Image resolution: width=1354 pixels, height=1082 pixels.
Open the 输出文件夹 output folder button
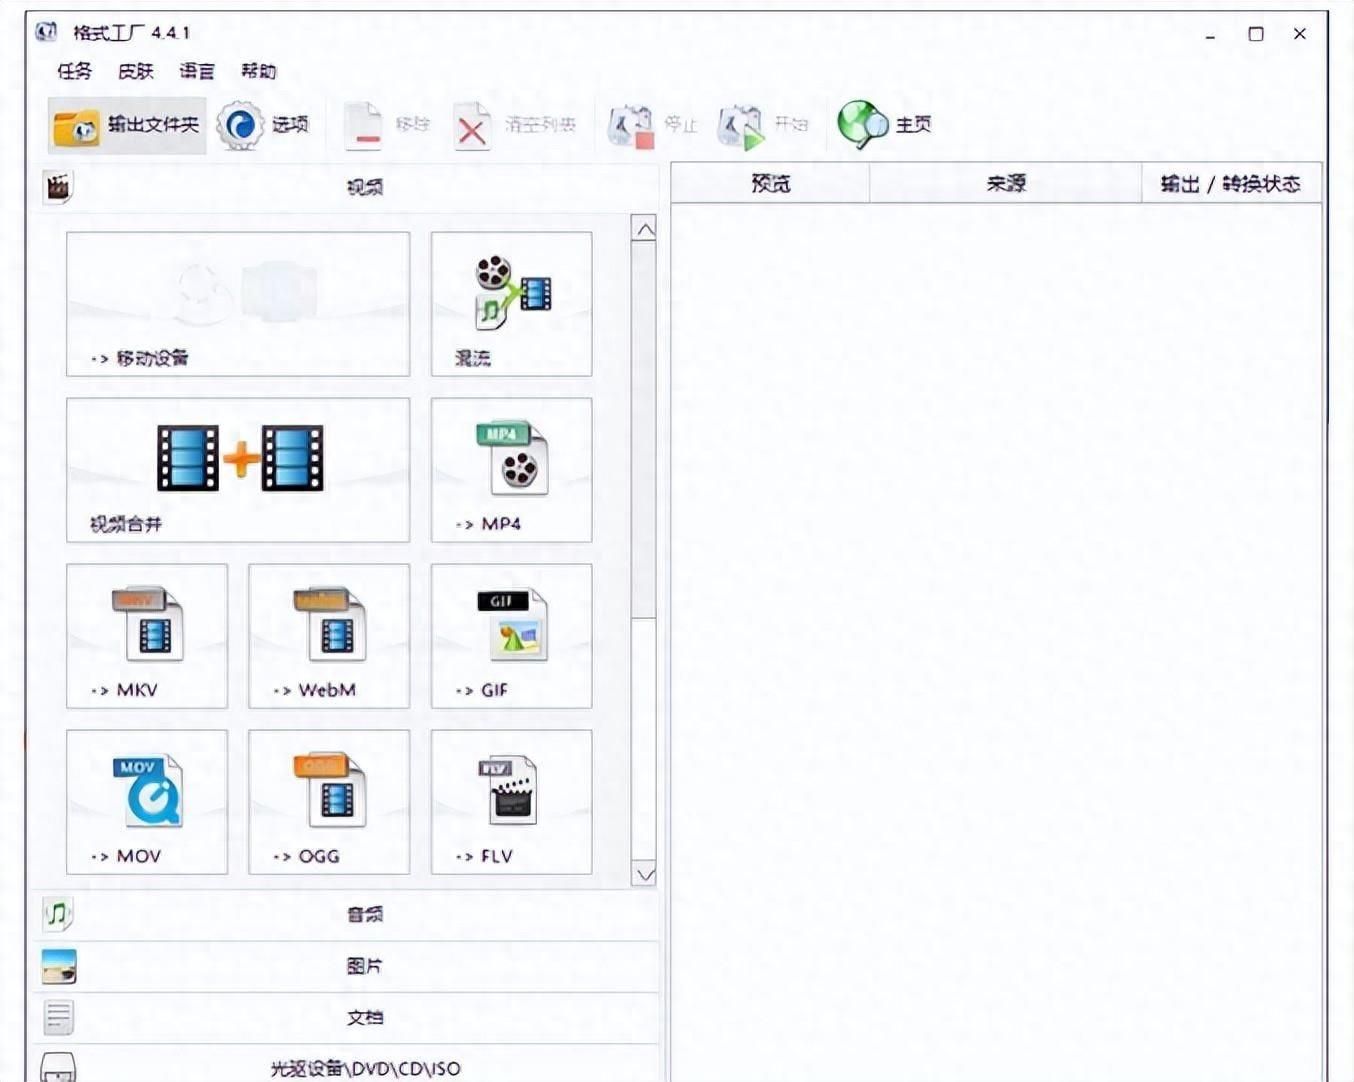click(127, 125)
